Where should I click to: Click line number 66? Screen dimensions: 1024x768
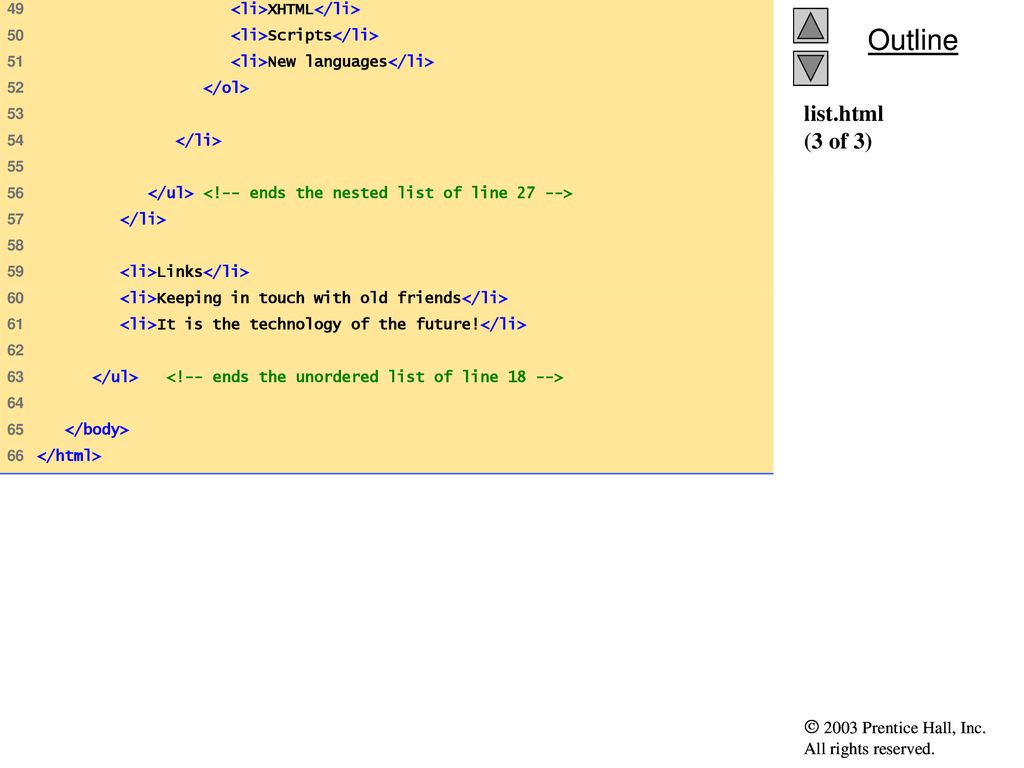tap(15, 455)
